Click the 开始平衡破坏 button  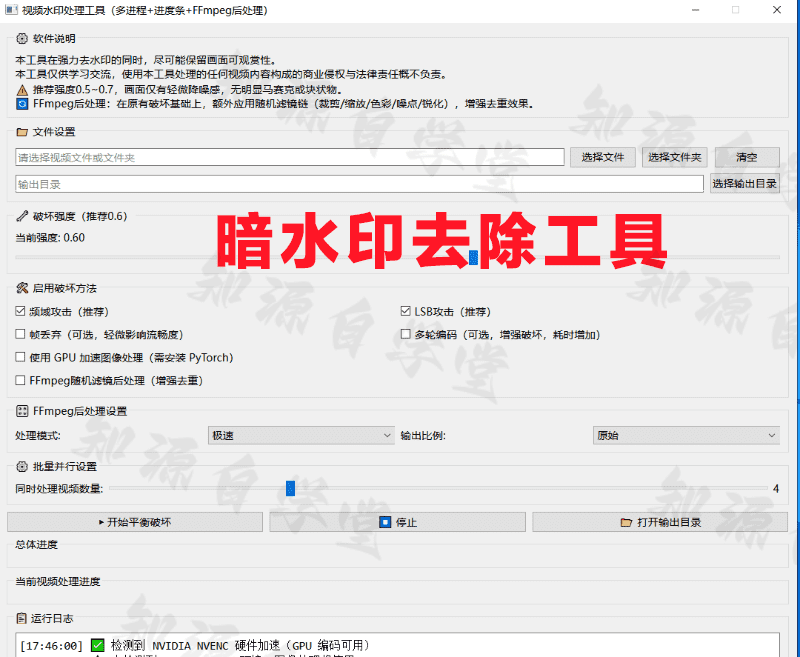tap(135, 522)
